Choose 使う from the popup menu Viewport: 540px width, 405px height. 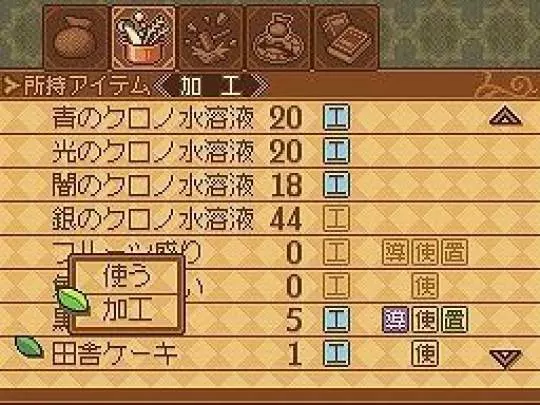click(x=127, y=276)
